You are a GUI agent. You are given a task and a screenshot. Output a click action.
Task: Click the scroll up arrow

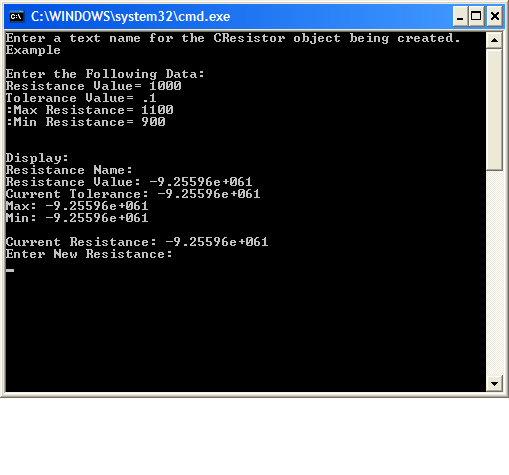coord(494,40)
